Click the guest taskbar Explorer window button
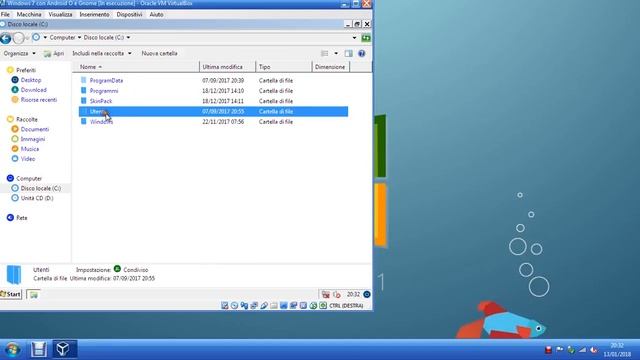640x360 pixels. (x=33, y=294)
